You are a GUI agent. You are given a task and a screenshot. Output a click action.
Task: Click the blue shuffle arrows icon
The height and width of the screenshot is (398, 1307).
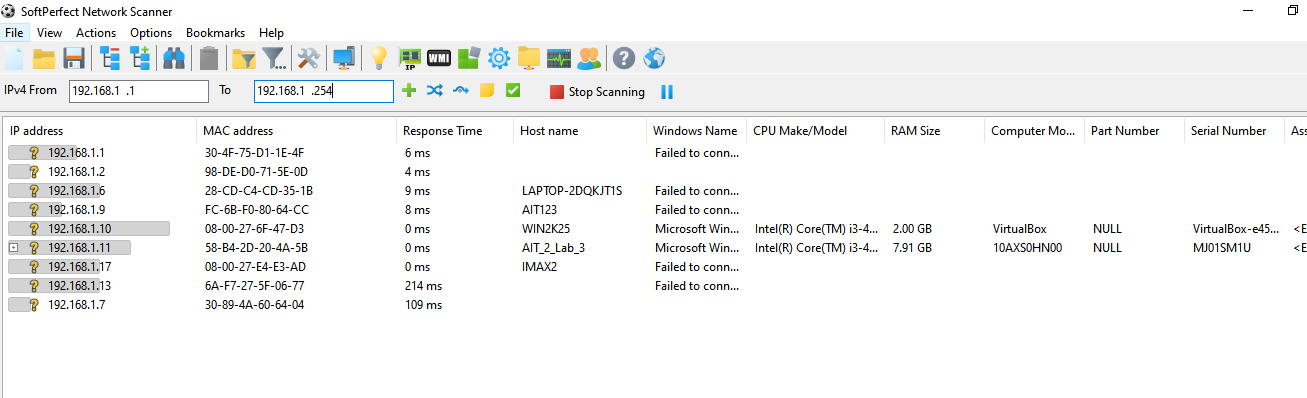[434, 91]
